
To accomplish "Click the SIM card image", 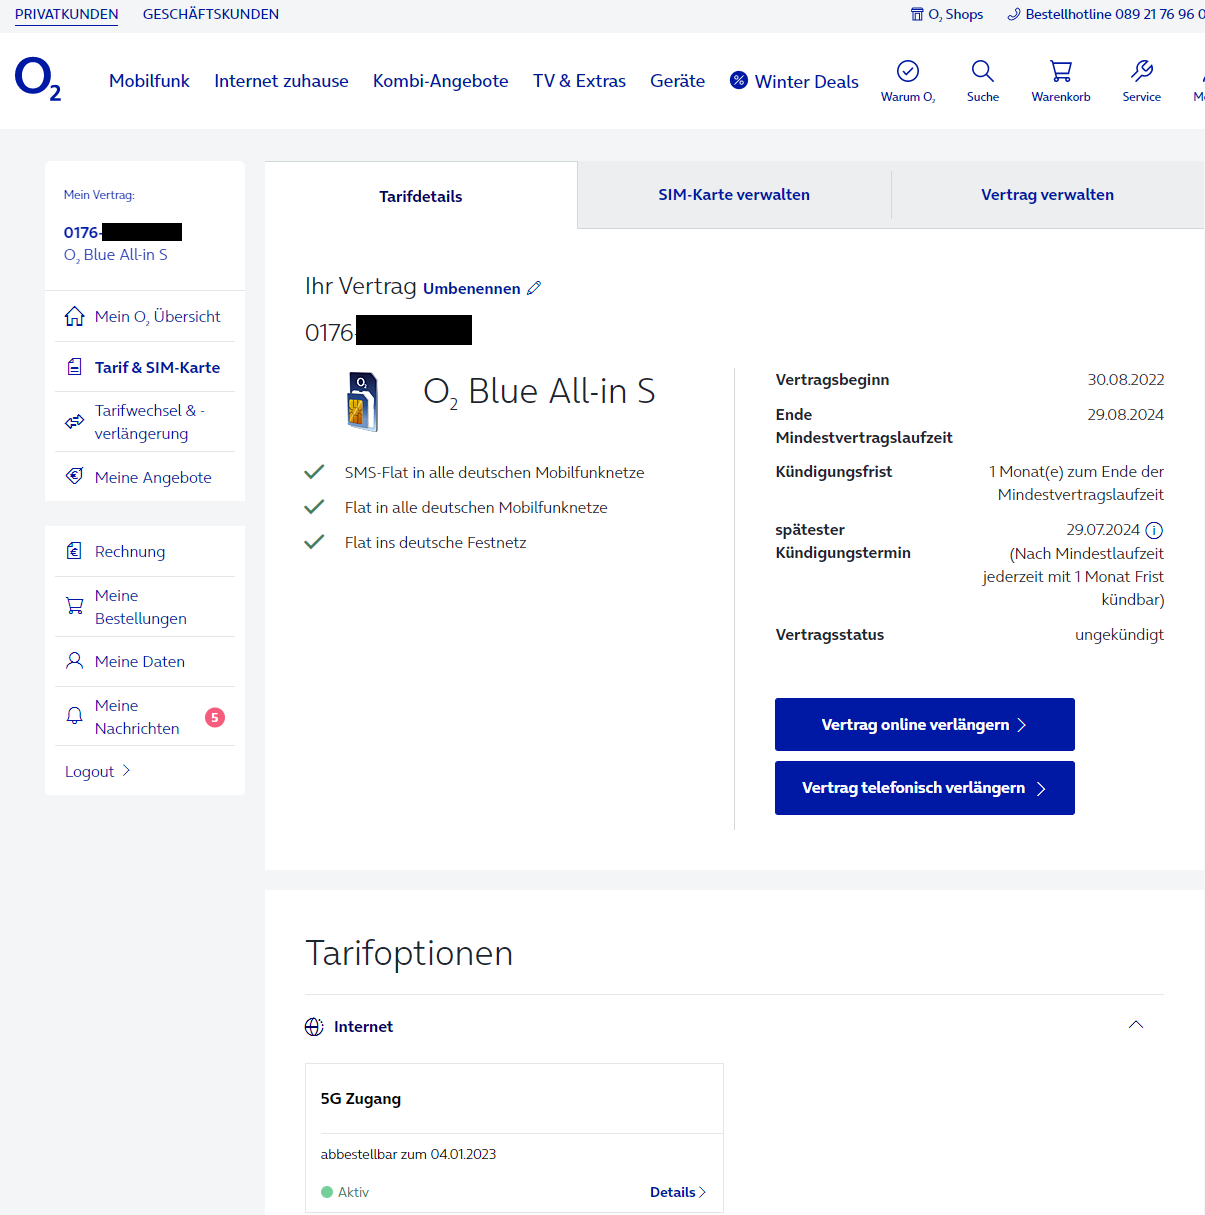I will click(x=362, y=401).
